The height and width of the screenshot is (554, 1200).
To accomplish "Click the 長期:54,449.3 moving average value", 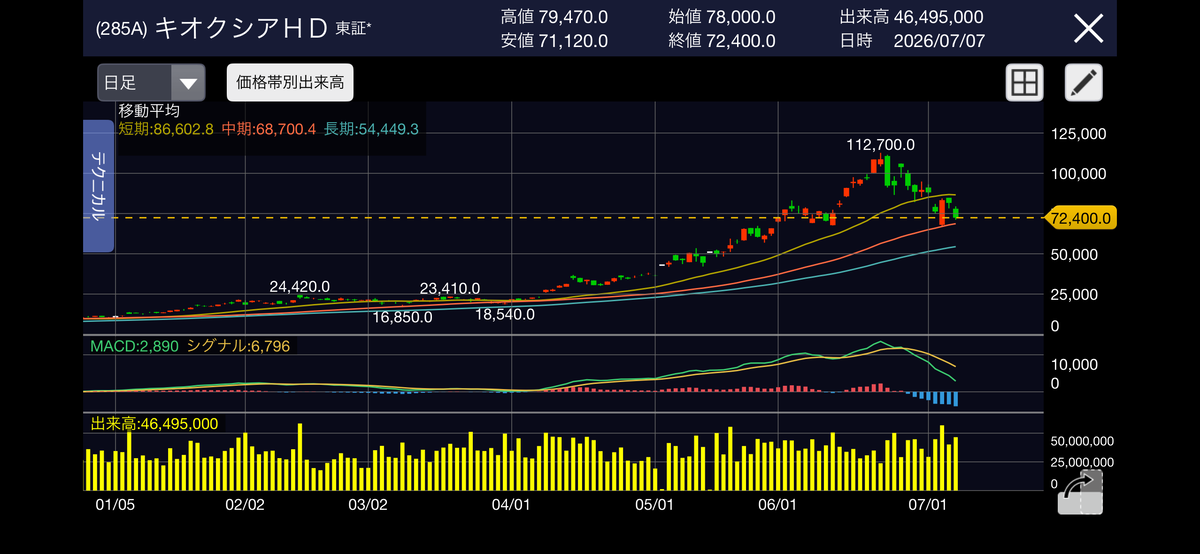I will (x=371, y=129).
